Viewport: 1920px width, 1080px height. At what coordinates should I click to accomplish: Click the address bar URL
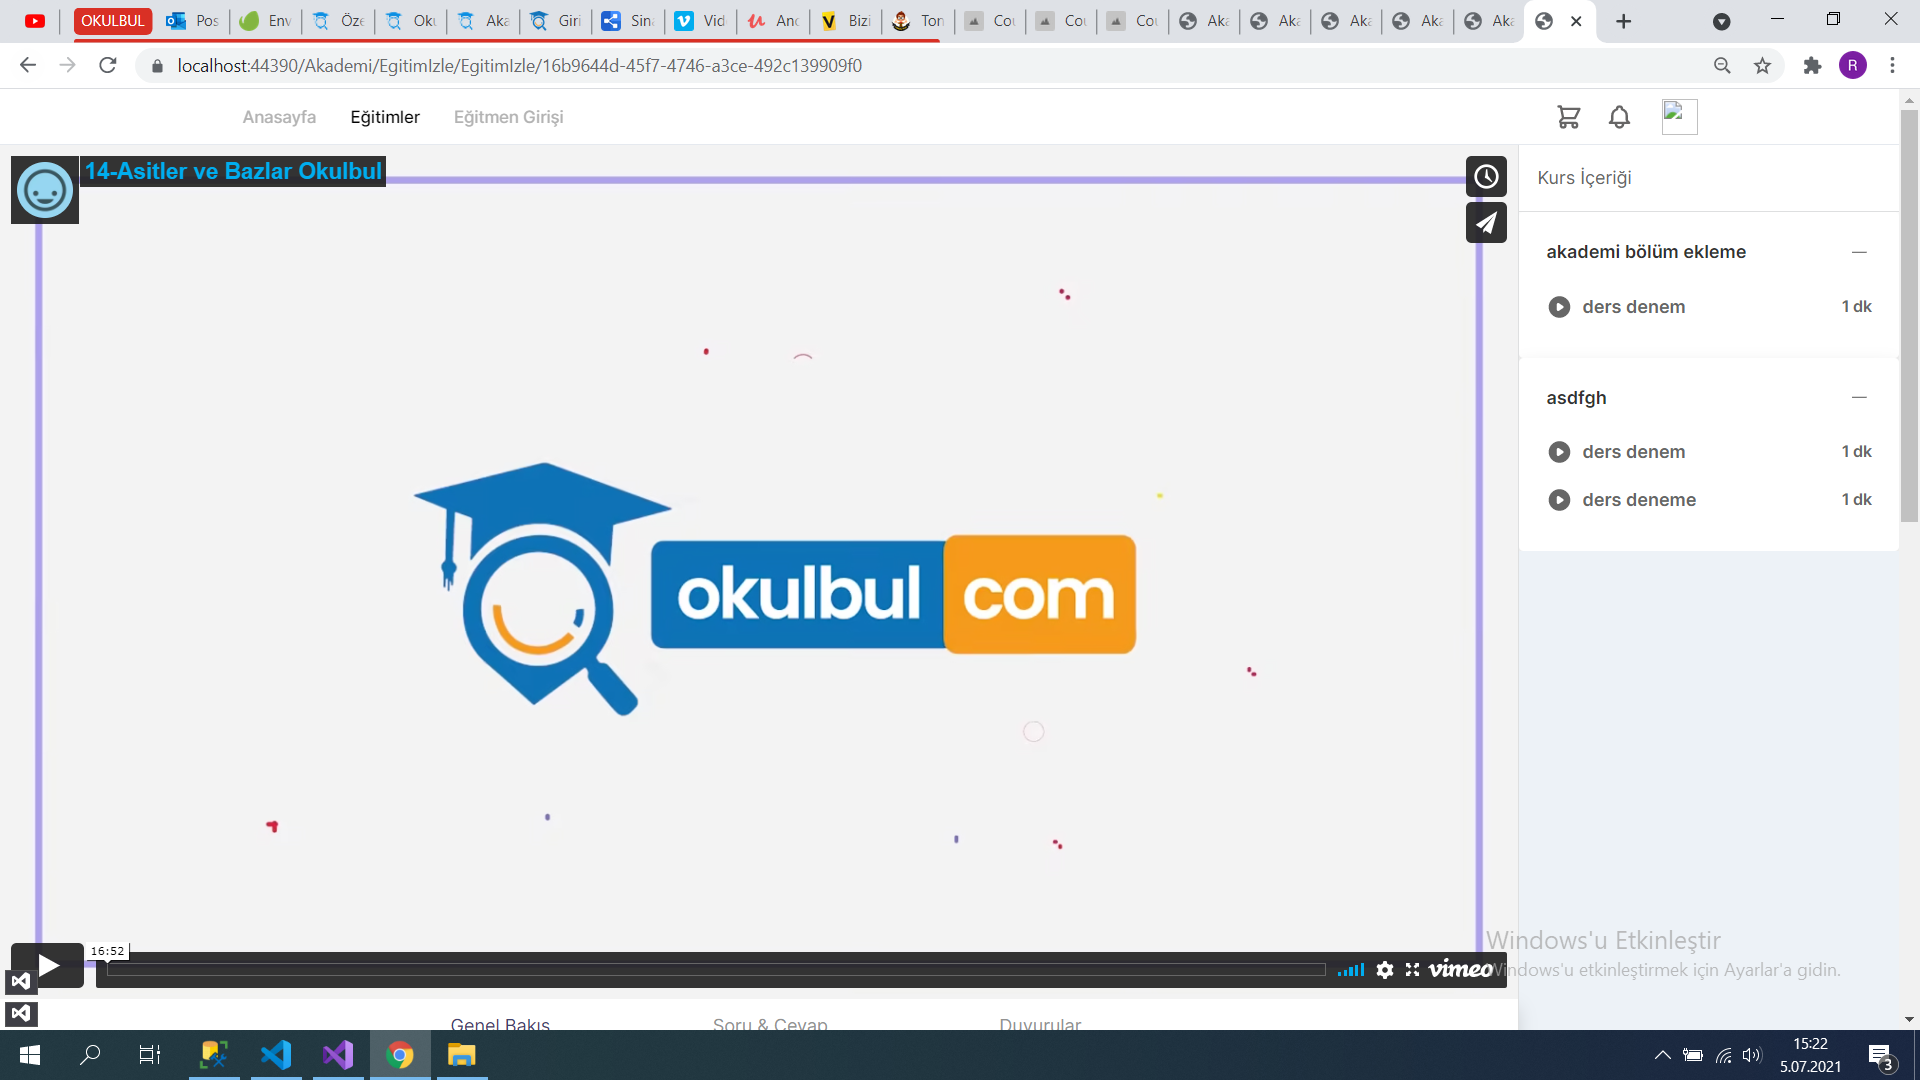519,66
